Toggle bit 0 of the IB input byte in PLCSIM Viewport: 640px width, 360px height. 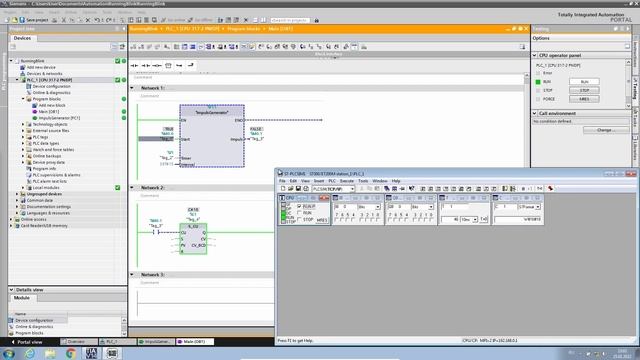pyautogui.click(x=378, y=220)
